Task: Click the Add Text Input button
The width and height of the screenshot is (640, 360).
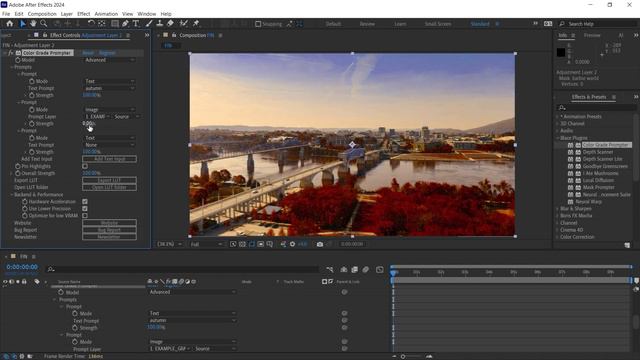Action: [109, 159]
